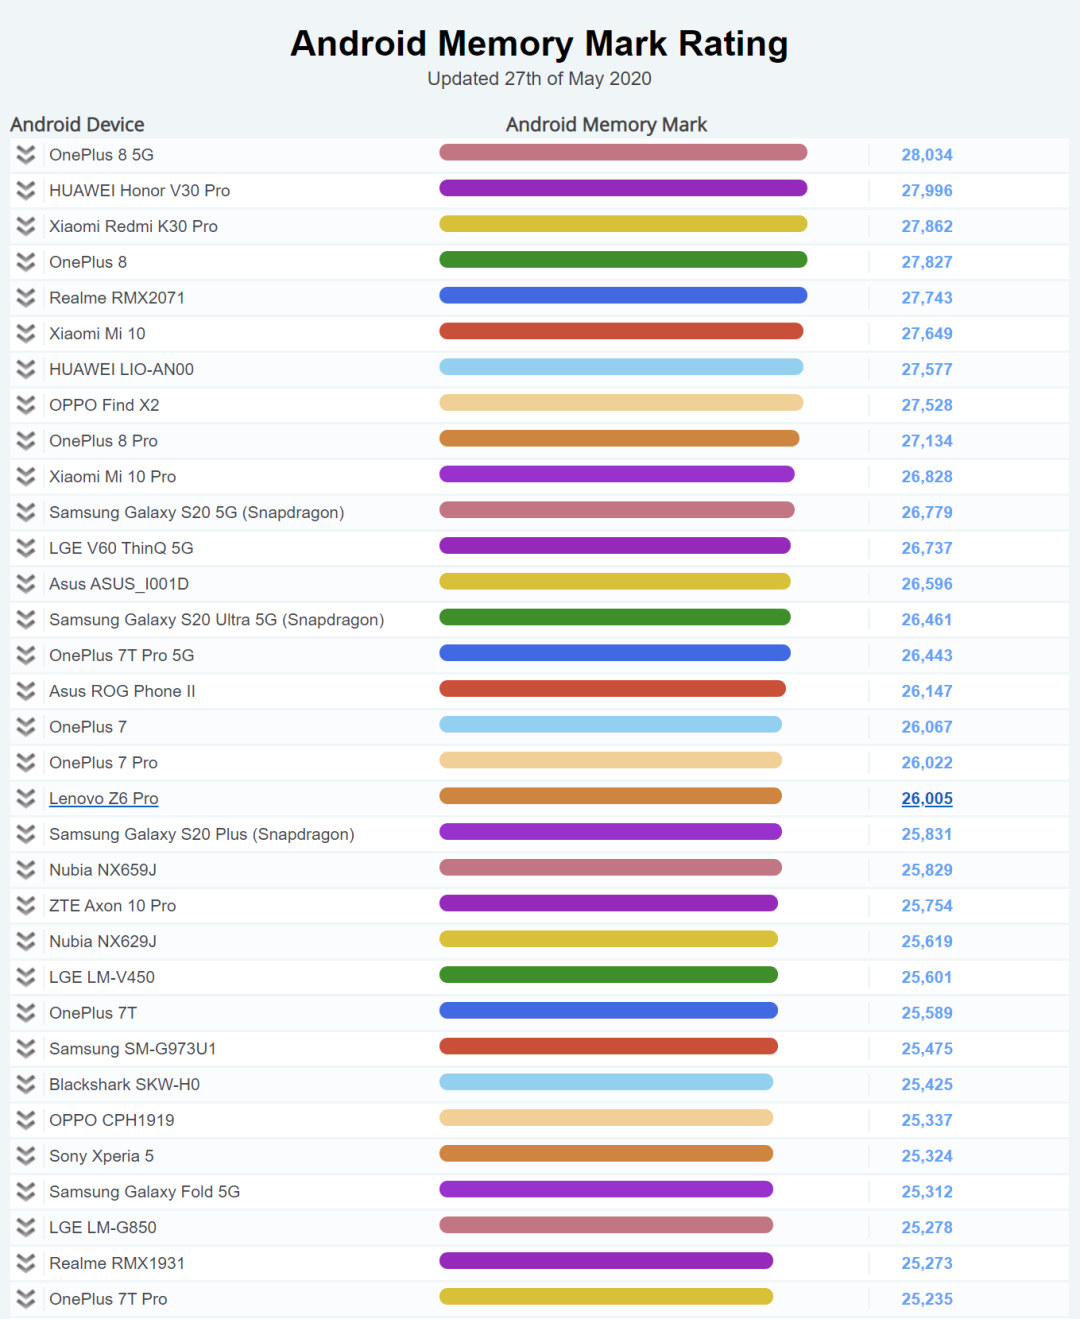Expand the HUAWEI Honor V30 Pro row chevron
The width and height of the screenshot is (1080, 1319).
coord(26,191)
